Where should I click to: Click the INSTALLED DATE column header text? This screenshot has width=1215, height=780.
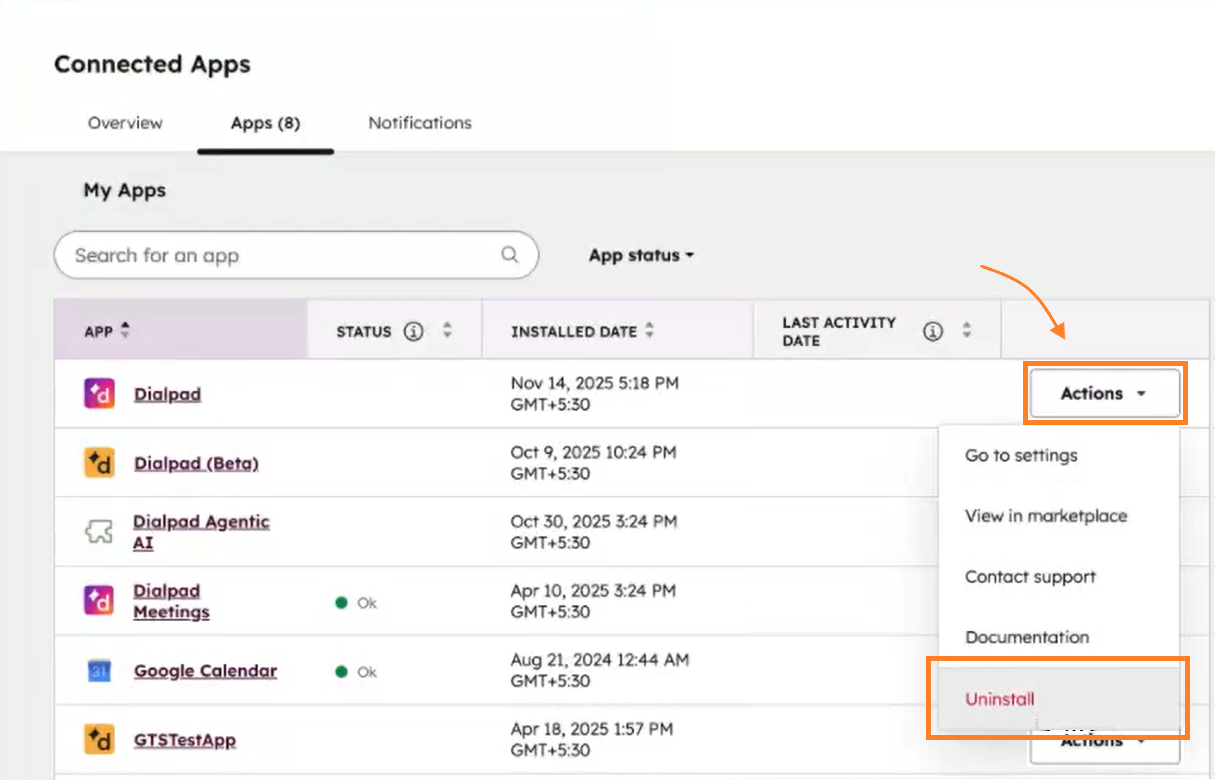point(574,331)
